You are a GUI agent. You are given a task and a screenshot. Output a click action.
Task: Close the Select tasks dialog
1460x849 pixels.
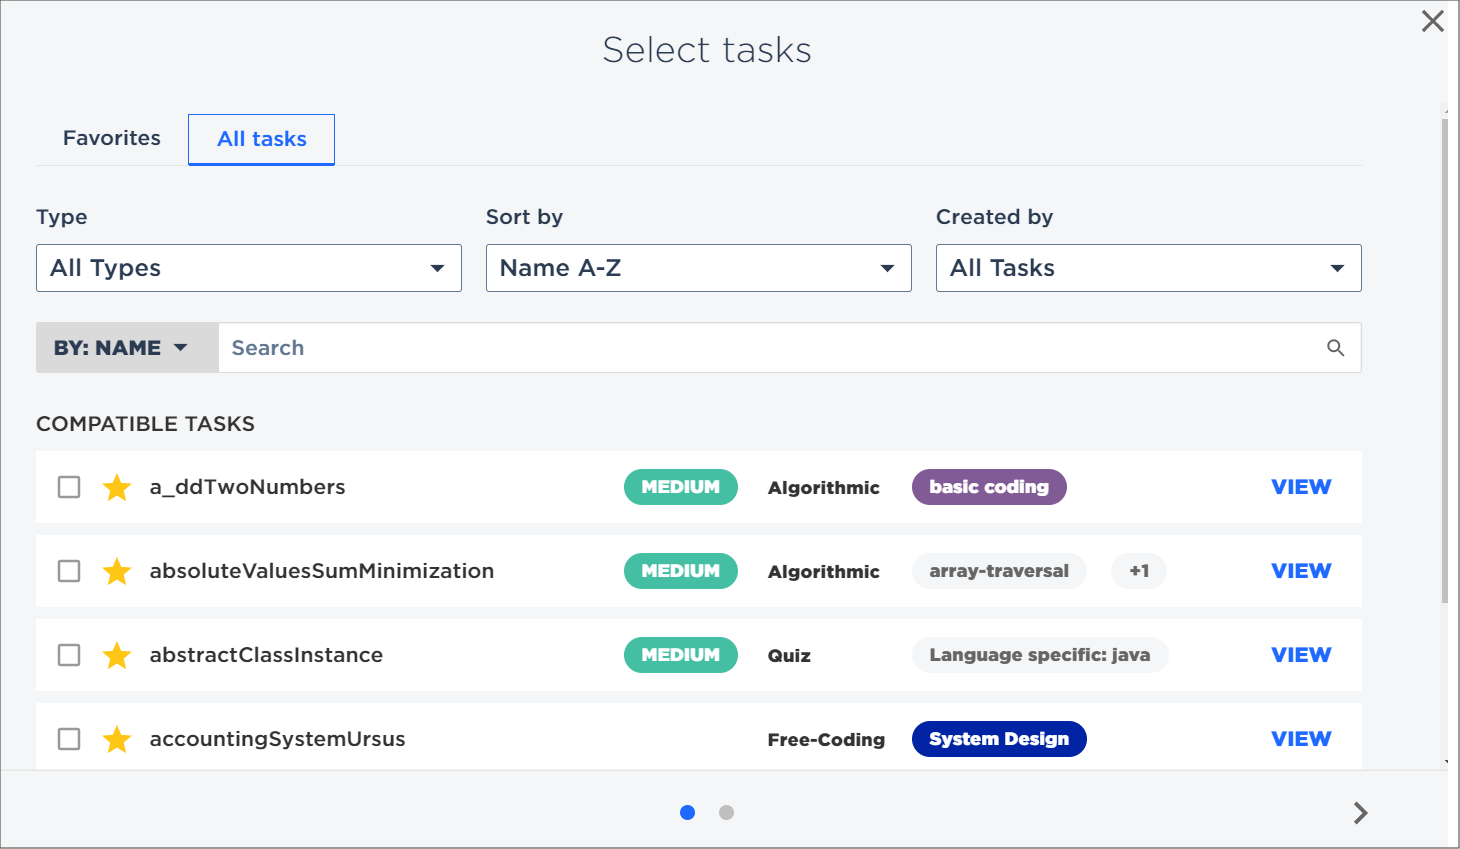1432,21
